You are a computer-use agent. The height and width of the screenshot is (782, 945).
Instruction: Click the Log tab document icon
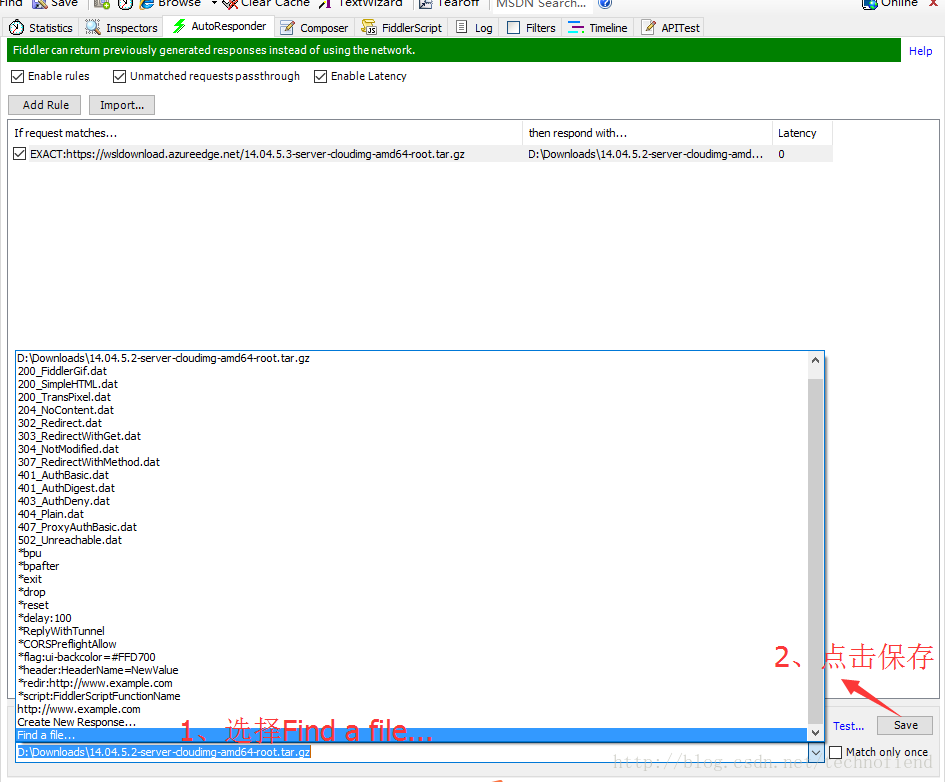click(462, 28)
